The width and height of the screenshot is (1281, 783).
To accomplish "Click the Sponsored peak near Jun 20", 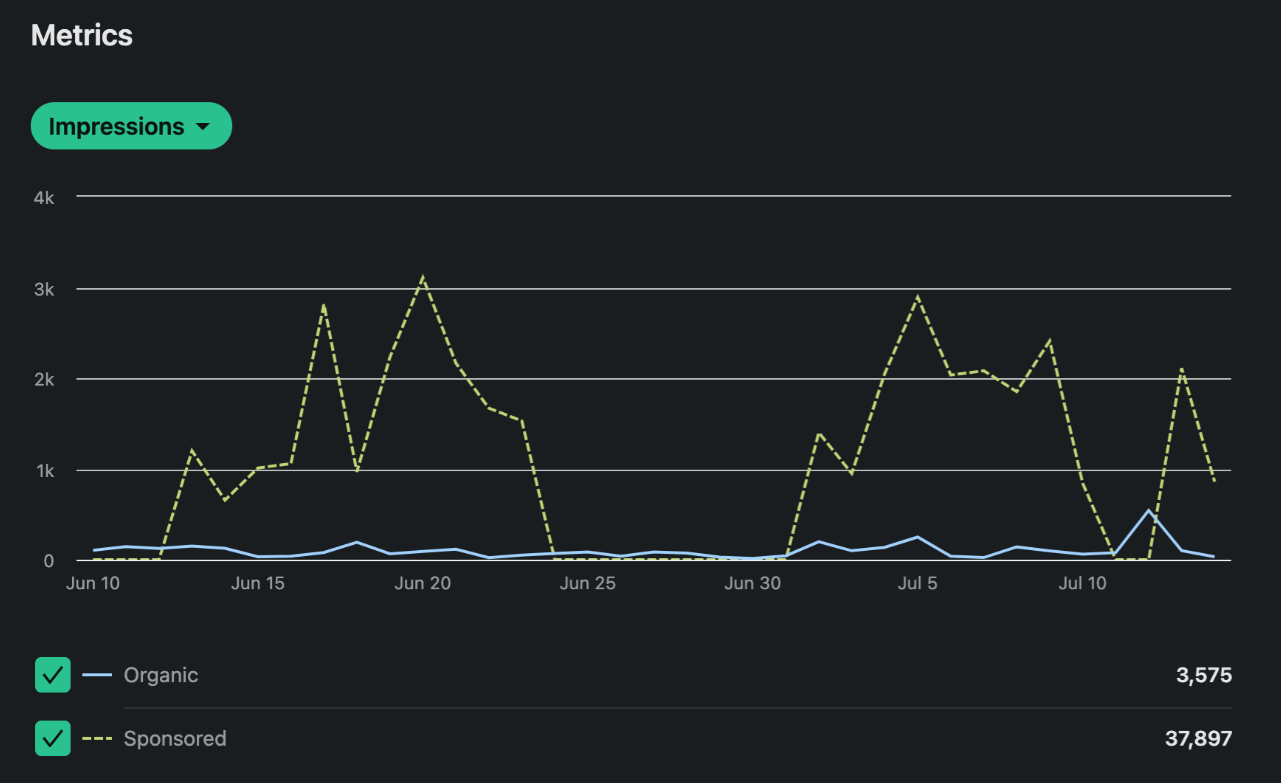I will (423, 277).
